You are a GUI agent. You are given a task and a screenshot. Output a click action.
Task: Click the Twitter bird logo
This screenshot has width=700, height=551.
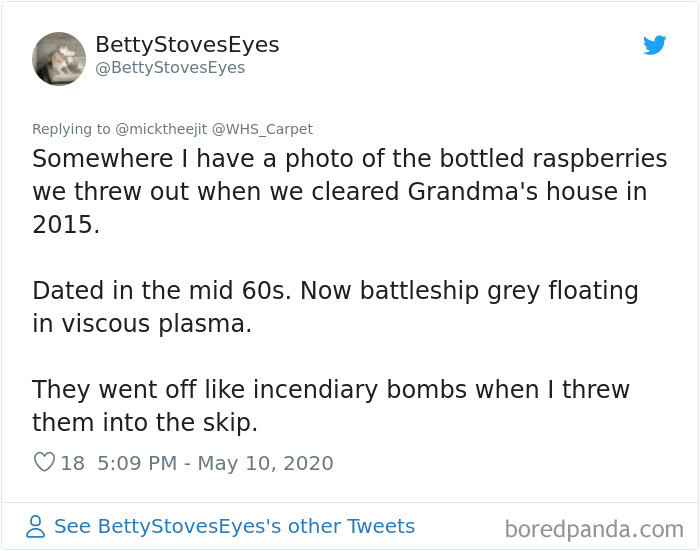(655, 45)
